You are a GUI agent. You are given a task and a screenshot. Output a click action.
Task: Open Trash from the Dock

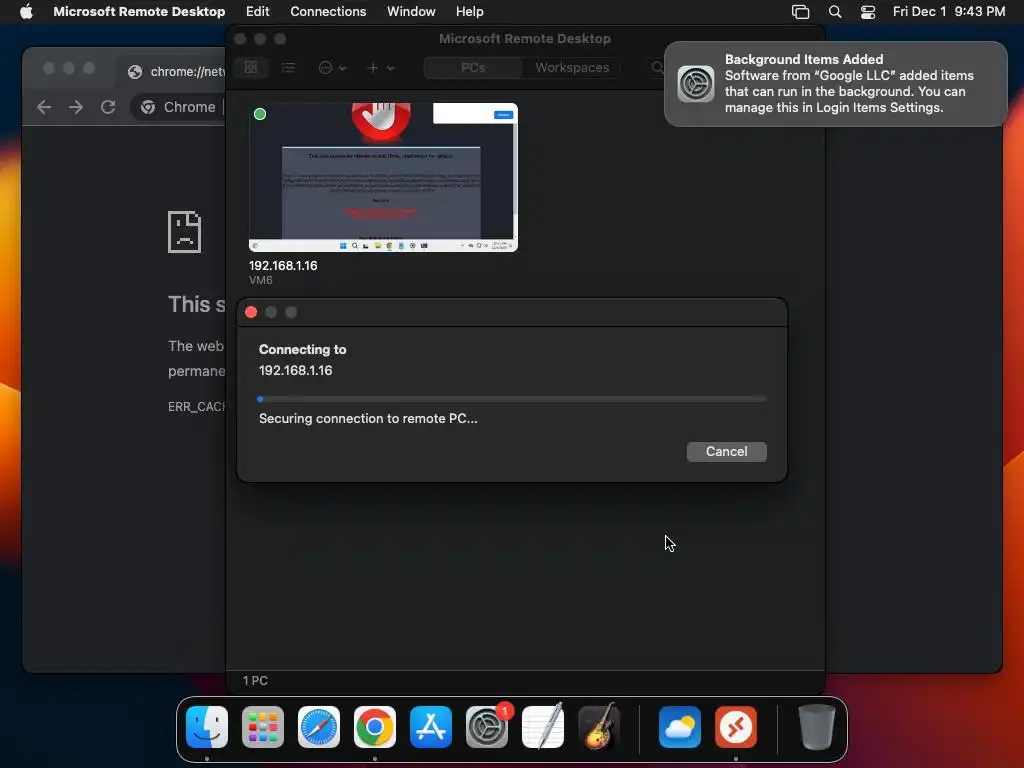coord(816,727)
